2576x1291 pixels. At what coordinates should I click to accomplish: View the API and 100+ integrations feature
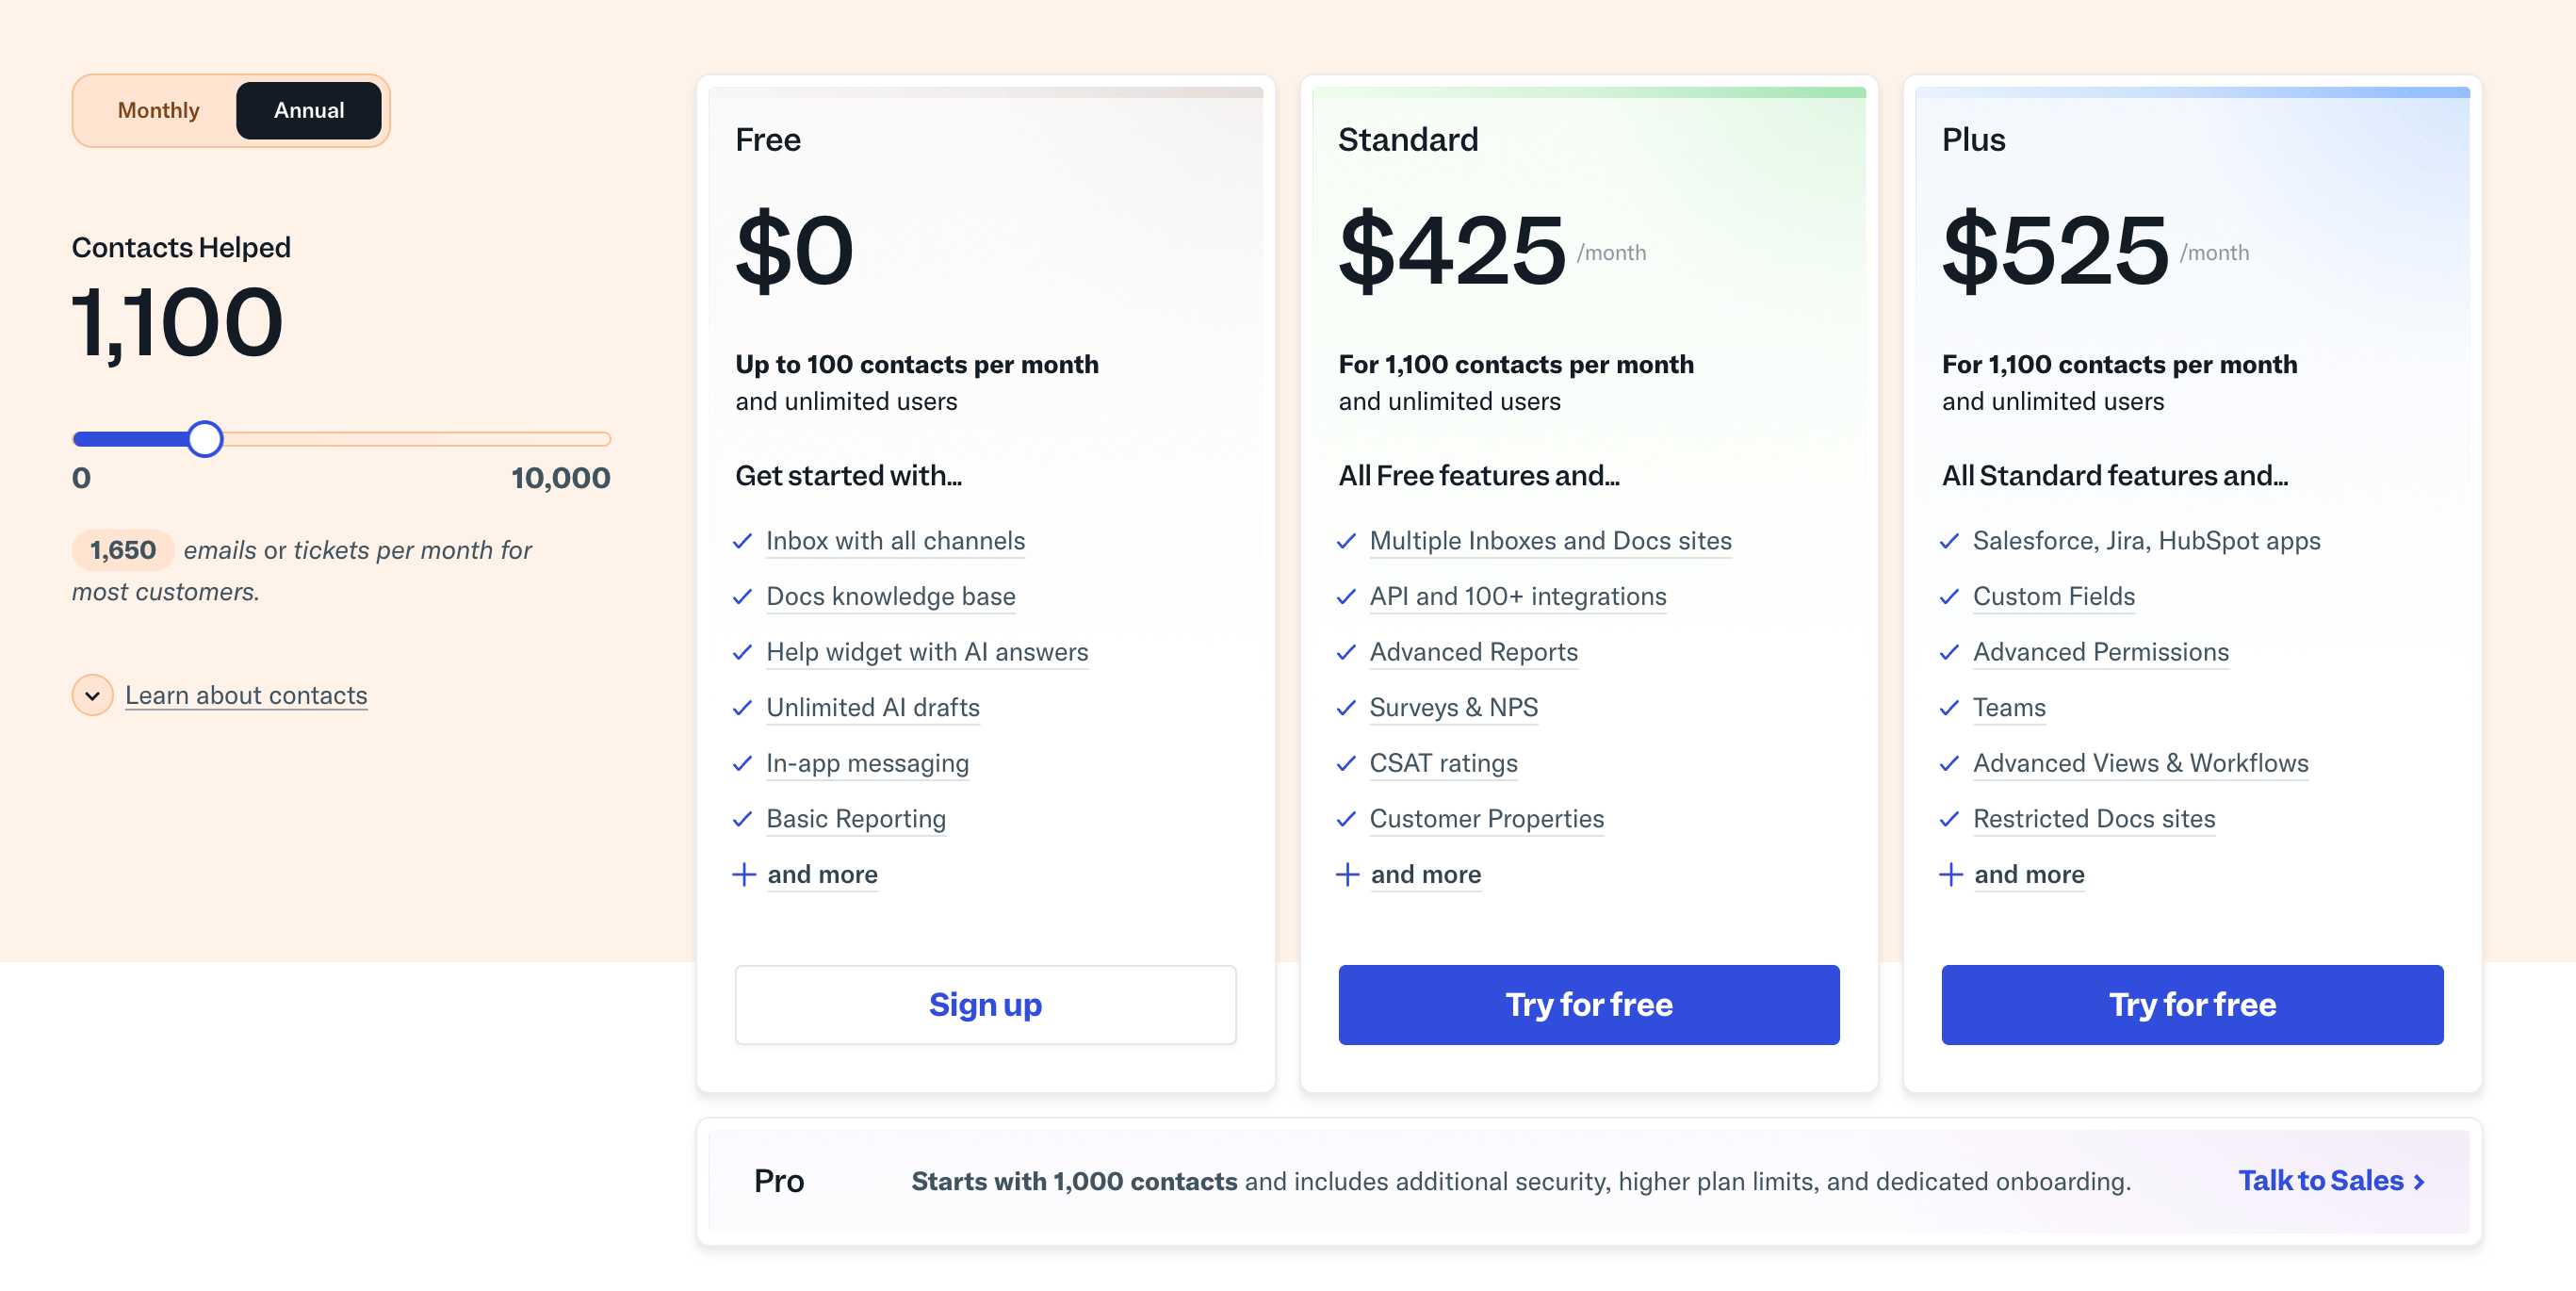coord(1517,597)
